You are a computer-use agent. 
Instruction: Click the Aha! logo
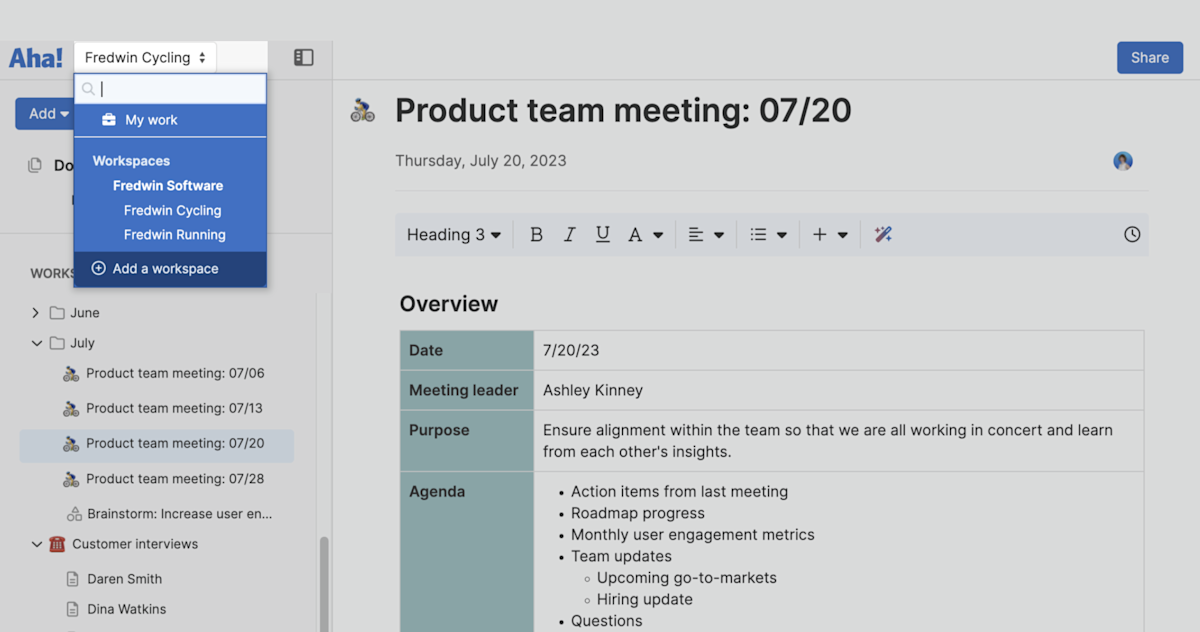[x=34, y=57]
